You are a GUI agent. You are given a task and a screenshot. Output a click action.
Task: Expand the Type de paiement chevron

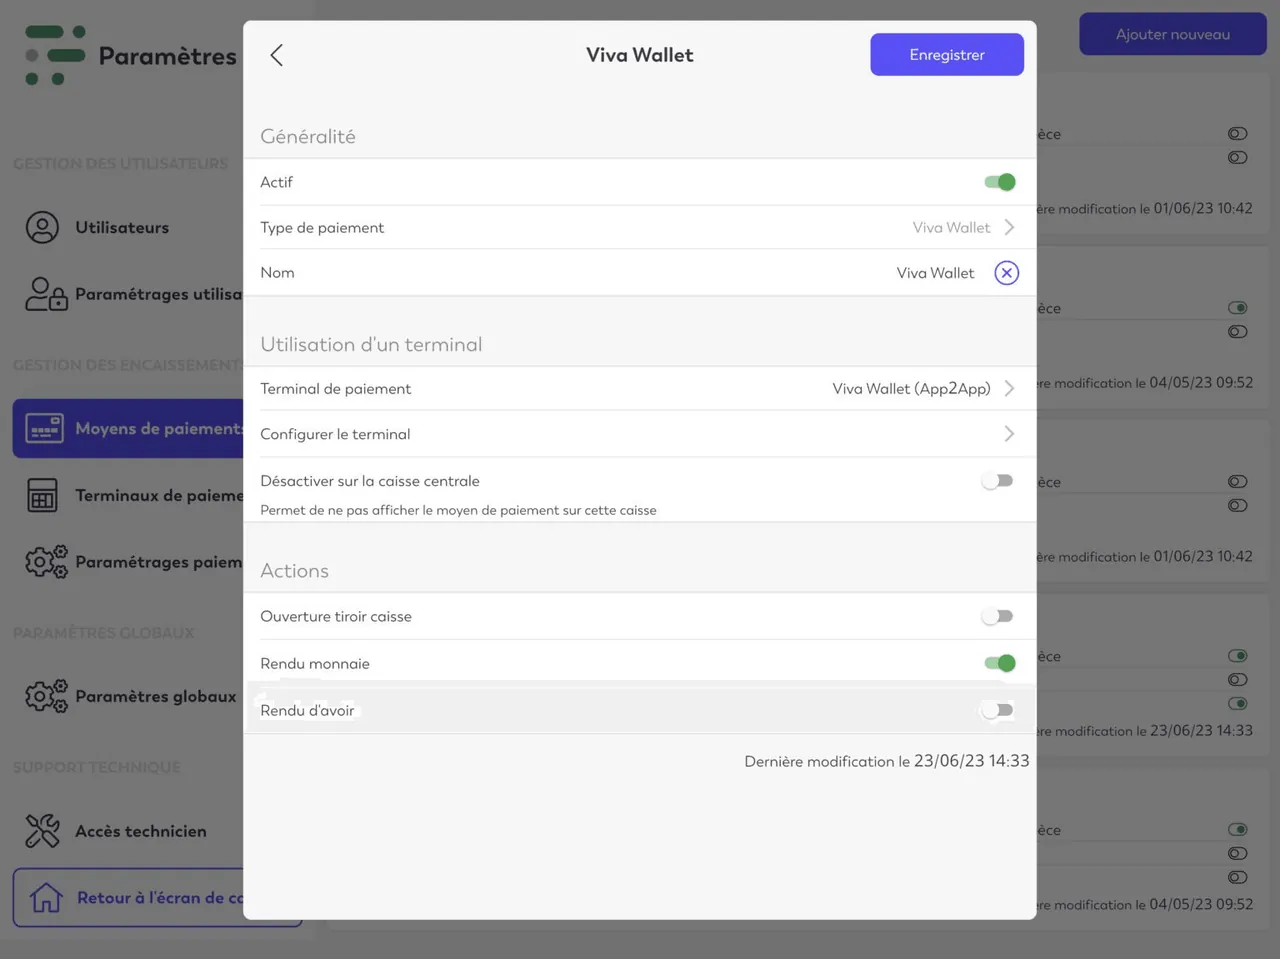coord(1009,228)
